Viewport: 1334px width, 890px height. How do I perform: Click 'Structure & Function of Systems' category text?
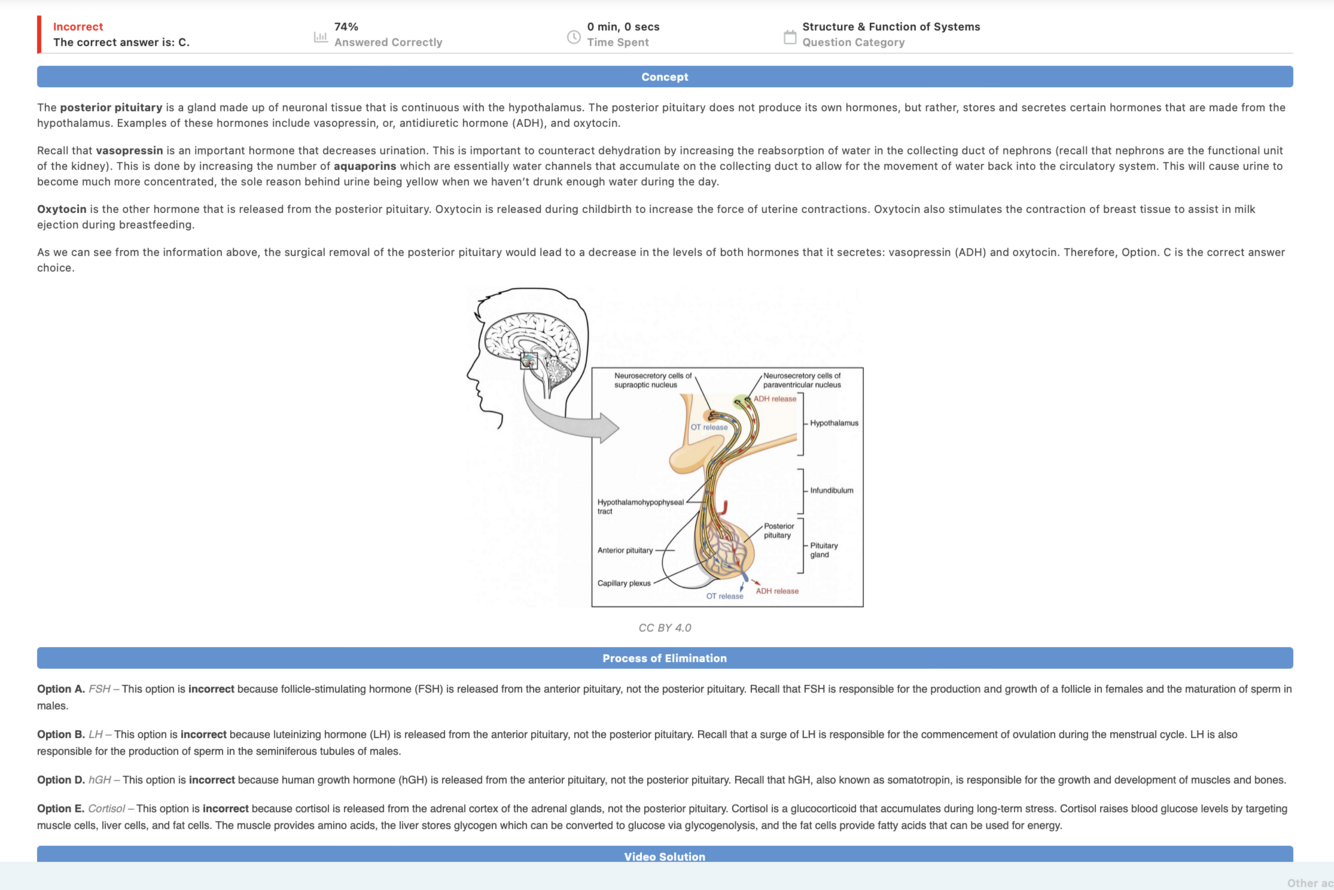(891, 27)
